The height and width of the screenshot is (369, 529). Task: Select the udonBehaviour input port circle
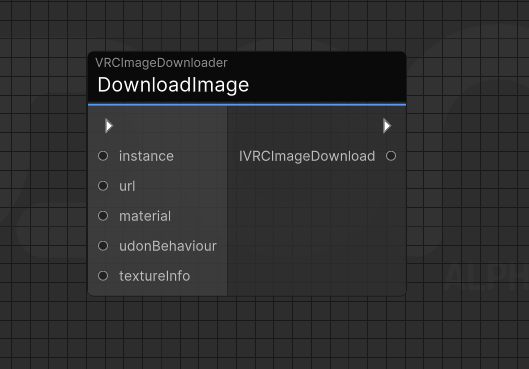[x=103, y=246]
